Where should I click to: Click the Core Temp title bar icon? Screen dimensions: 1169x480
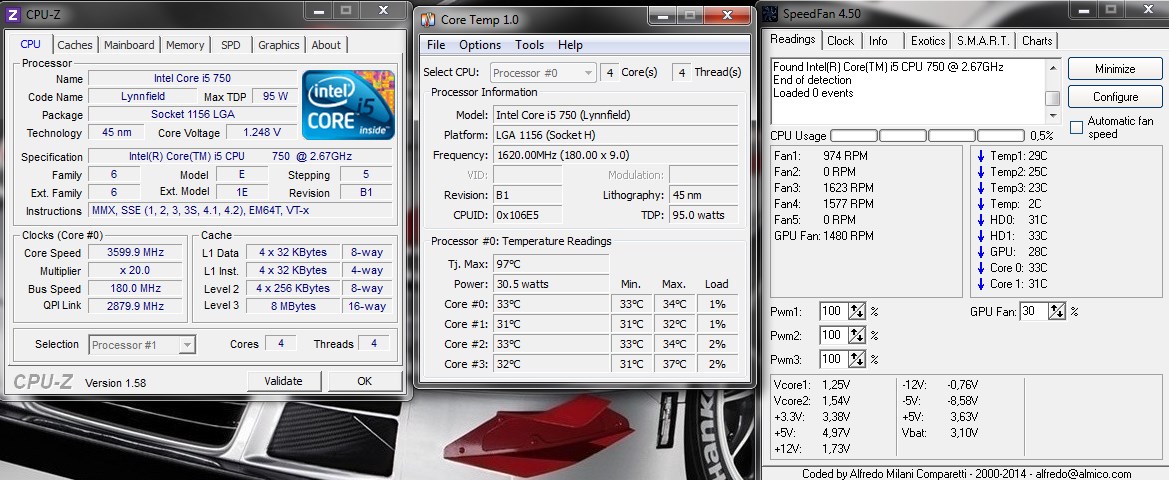tap(428, 19)
